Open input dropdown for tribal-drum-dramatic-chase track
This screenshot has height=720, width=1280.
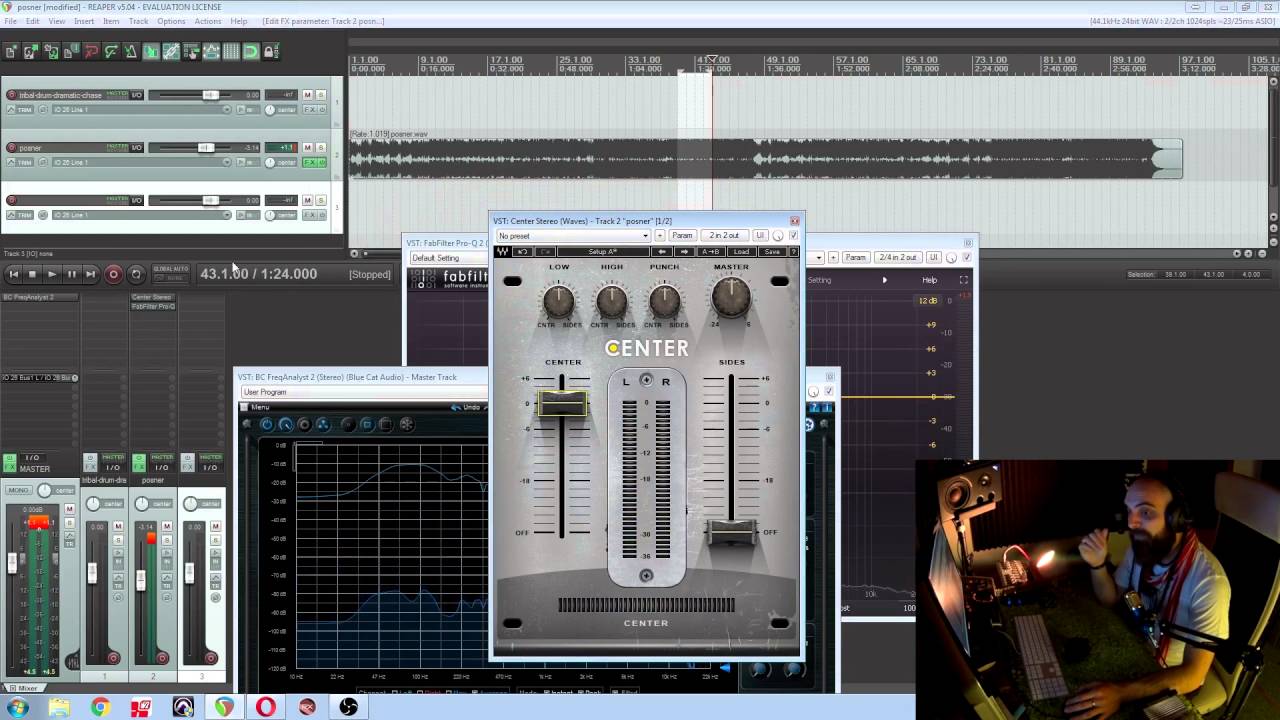(x=140, y=109)
